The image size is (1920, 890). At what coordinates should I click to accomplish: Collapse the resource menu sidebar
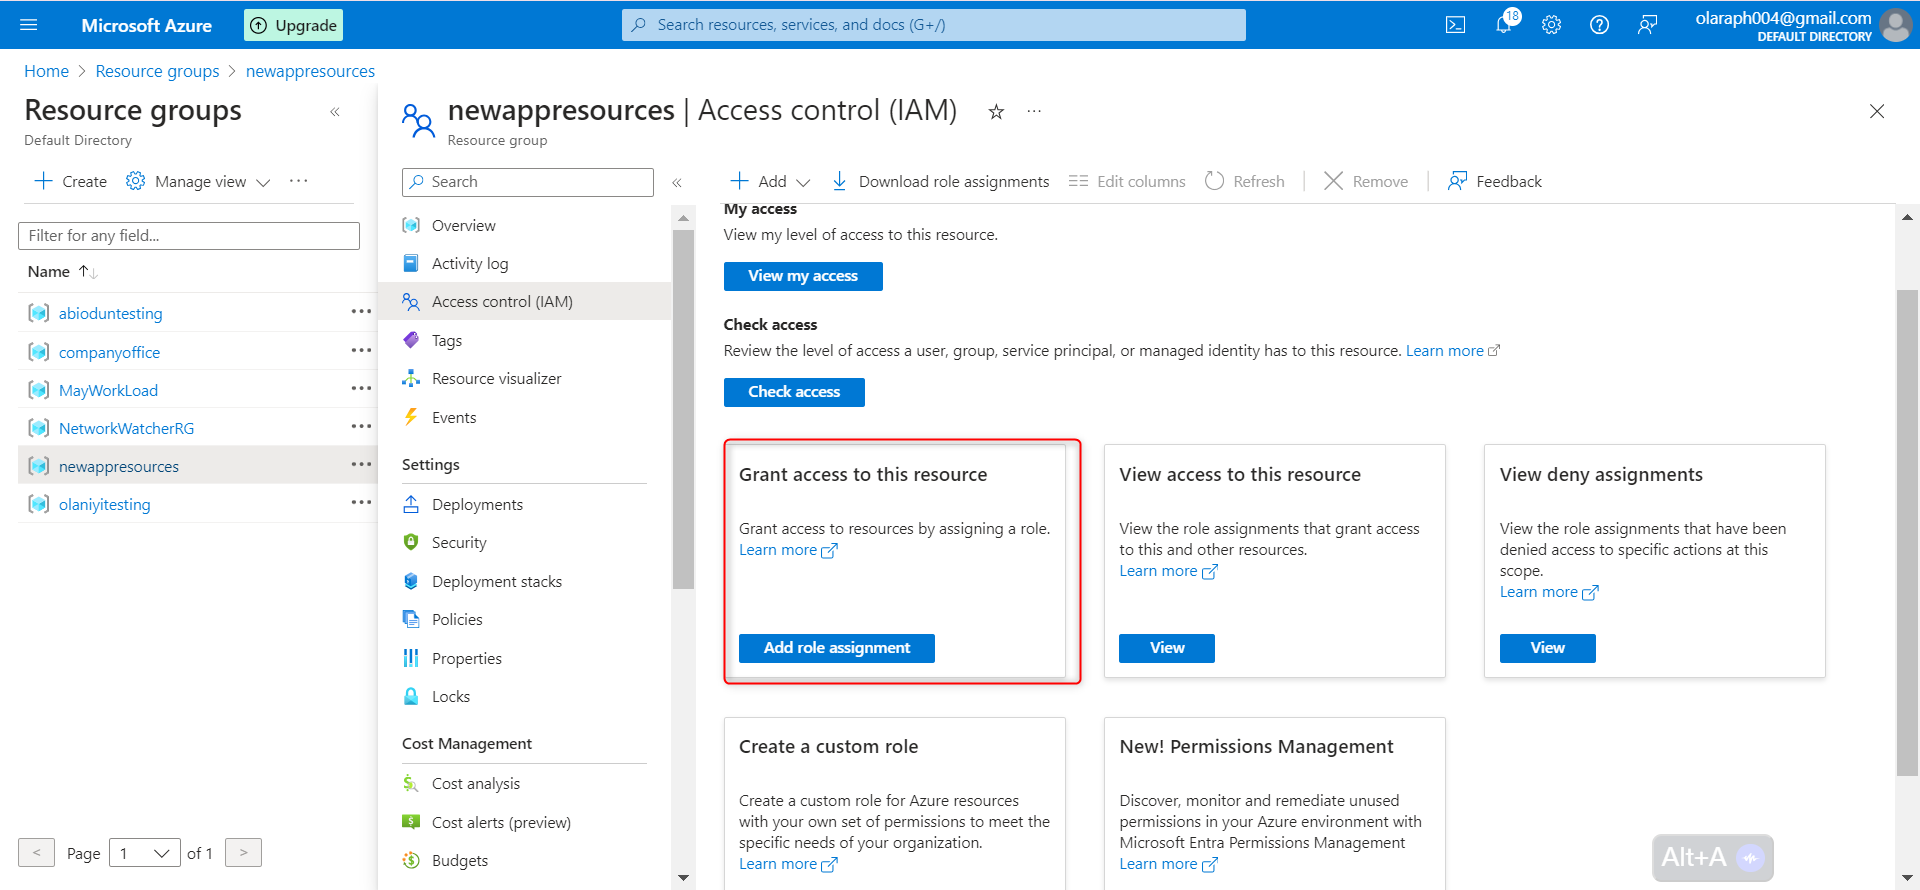tap(677, 182)
